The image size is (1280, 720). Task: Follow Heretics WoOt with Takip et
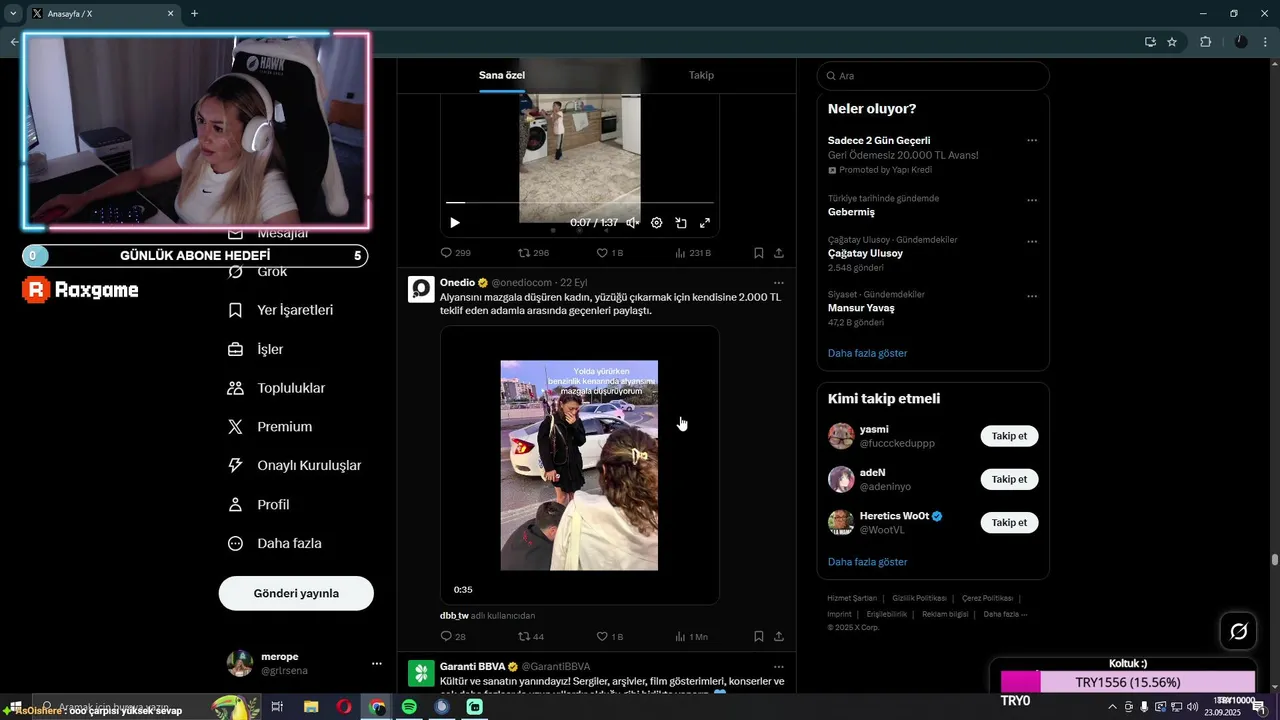coord(1009,522)
